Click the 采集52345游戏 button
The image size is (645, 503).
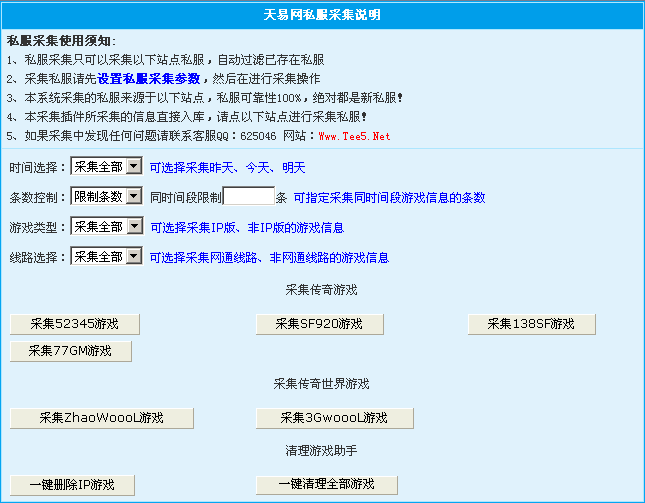[74, 324]
